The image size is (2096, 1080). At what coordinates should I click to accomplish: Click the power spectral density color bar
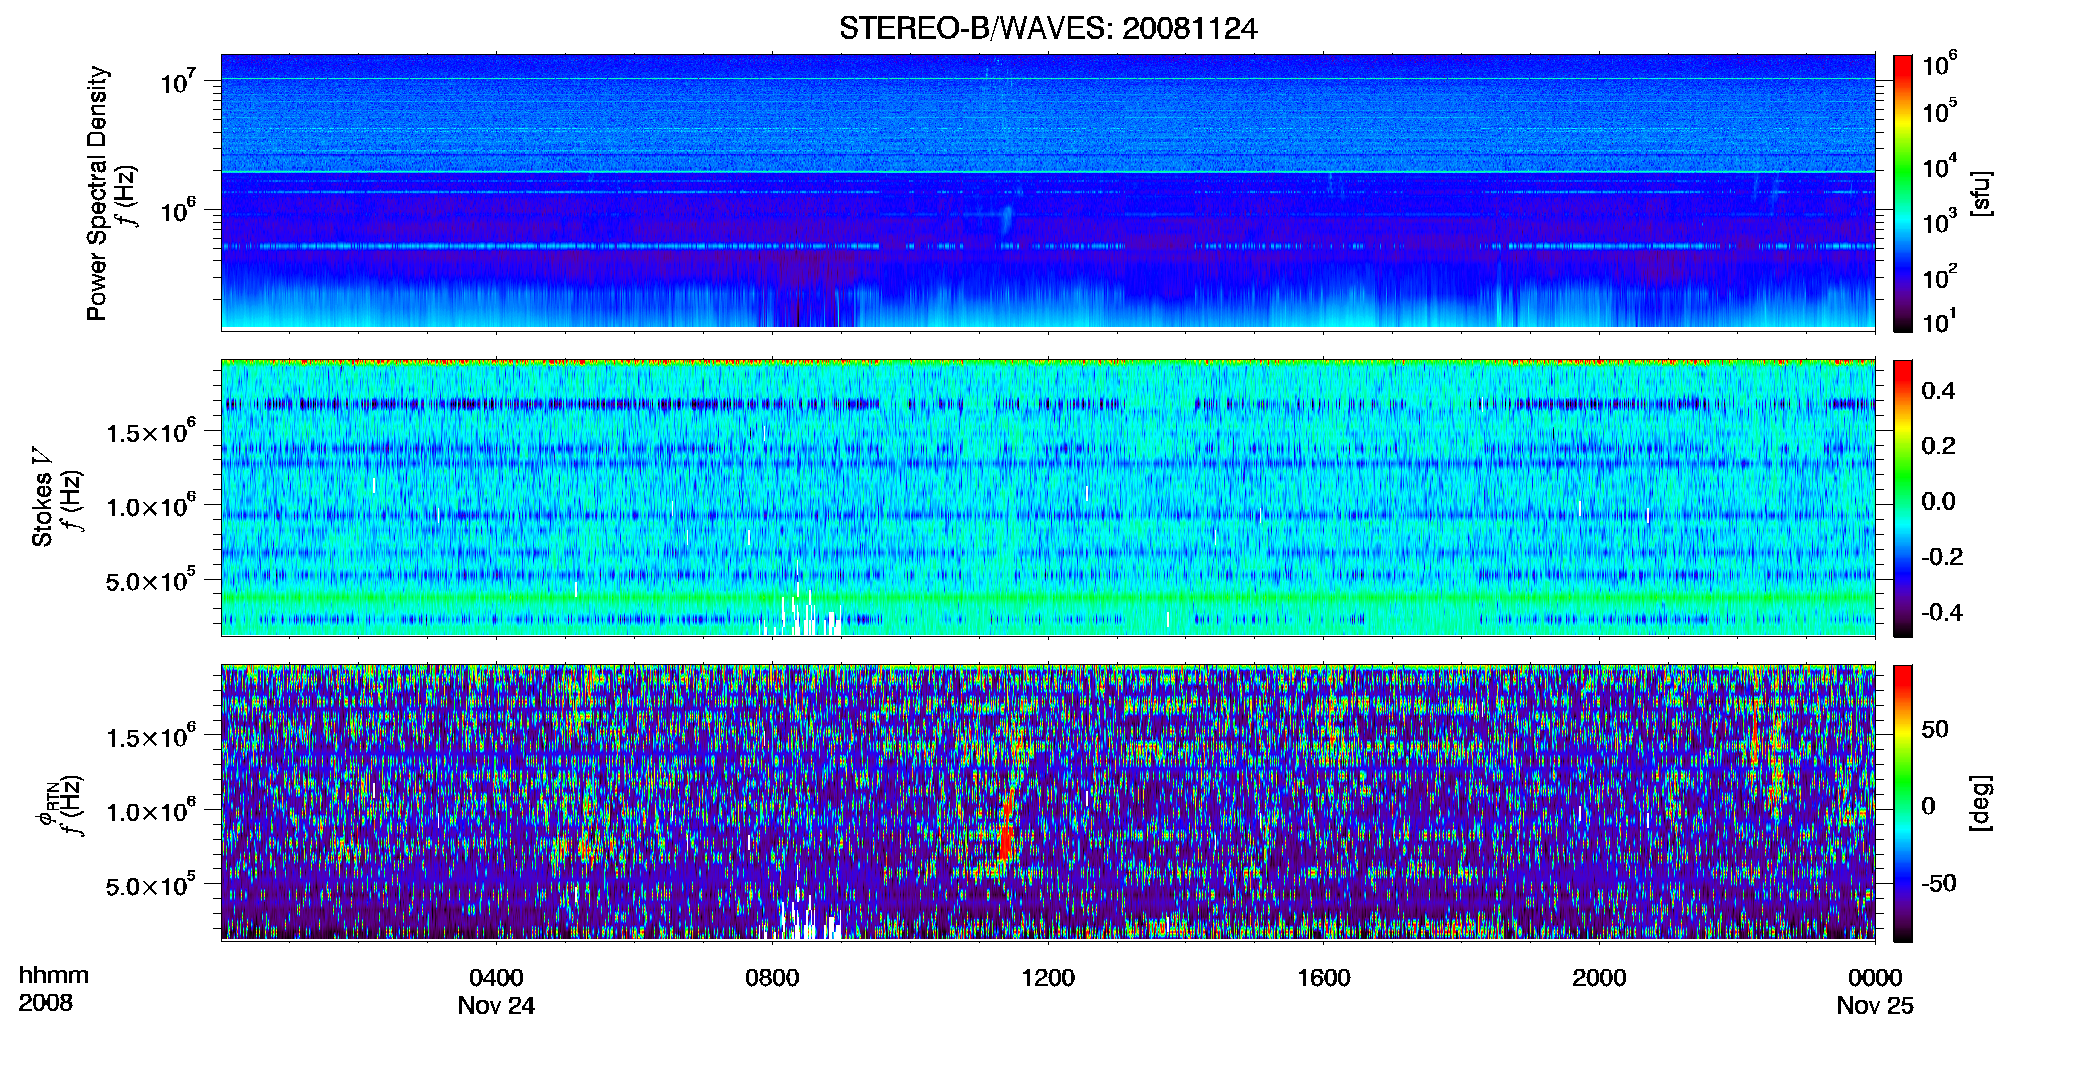(1903, 193)
